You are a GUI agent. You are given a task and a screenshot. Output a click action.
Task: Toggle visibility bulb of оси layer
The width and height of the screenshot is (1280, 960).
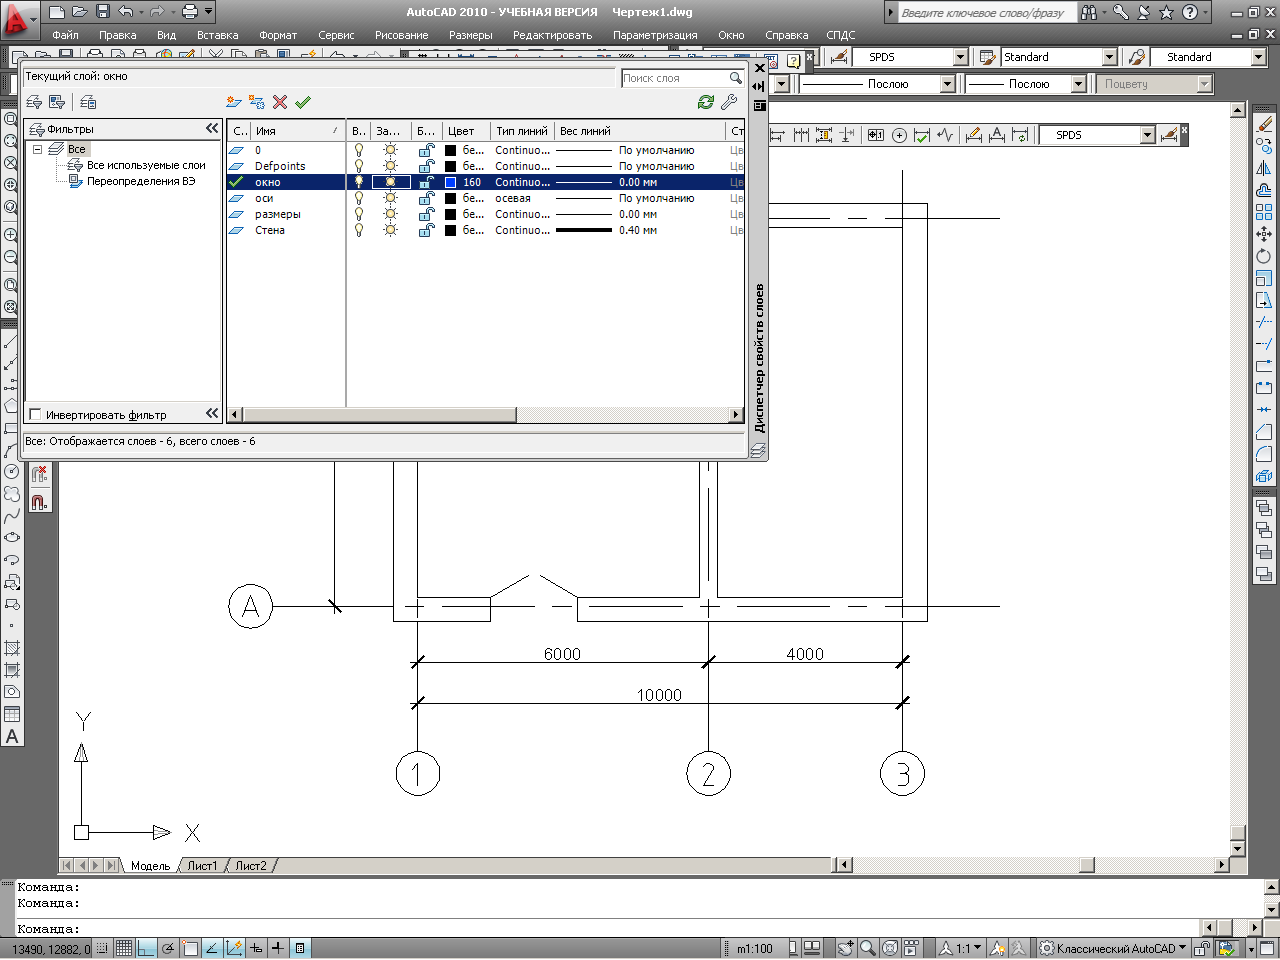[x=359, y=198]
